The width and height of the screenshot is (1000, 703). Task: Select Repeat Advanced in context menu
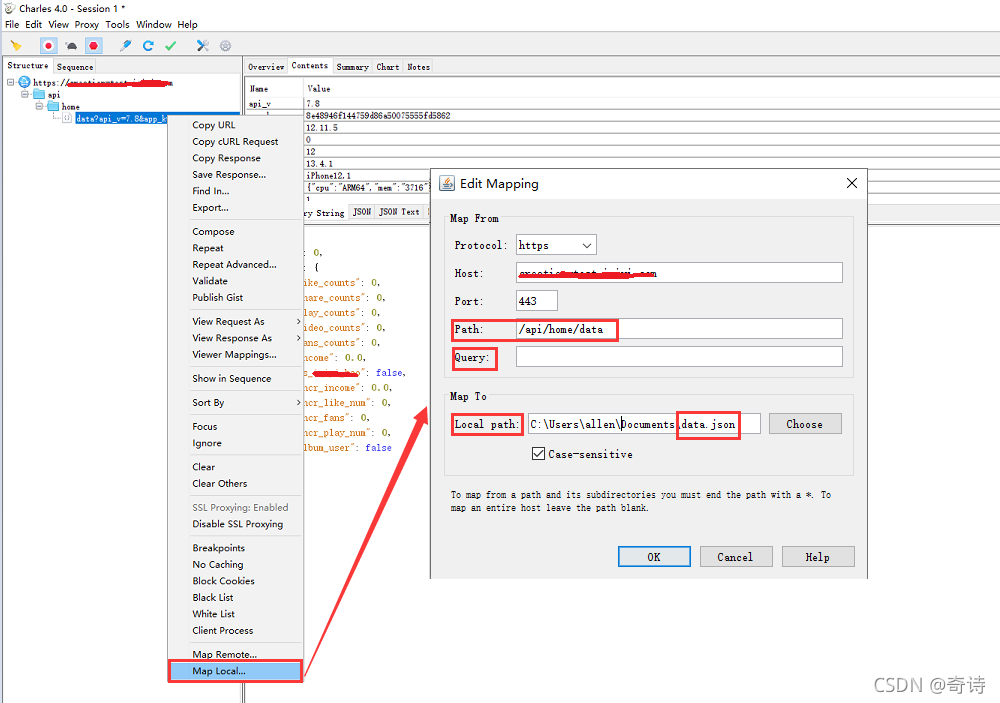(x=235, y=265)
